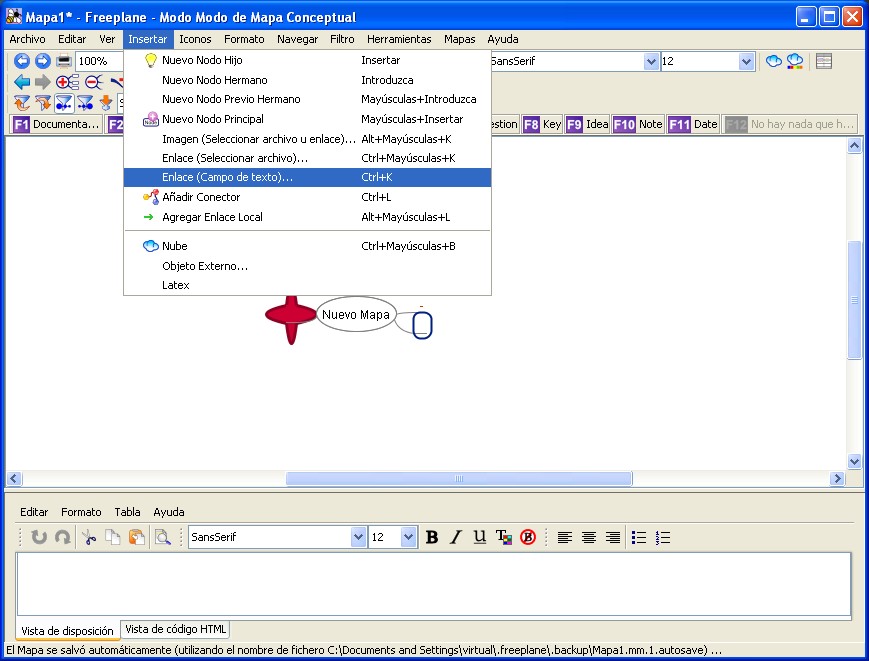
Task: Open the top SansSerif font dropdown arrow
Action: tap(651, 61)
